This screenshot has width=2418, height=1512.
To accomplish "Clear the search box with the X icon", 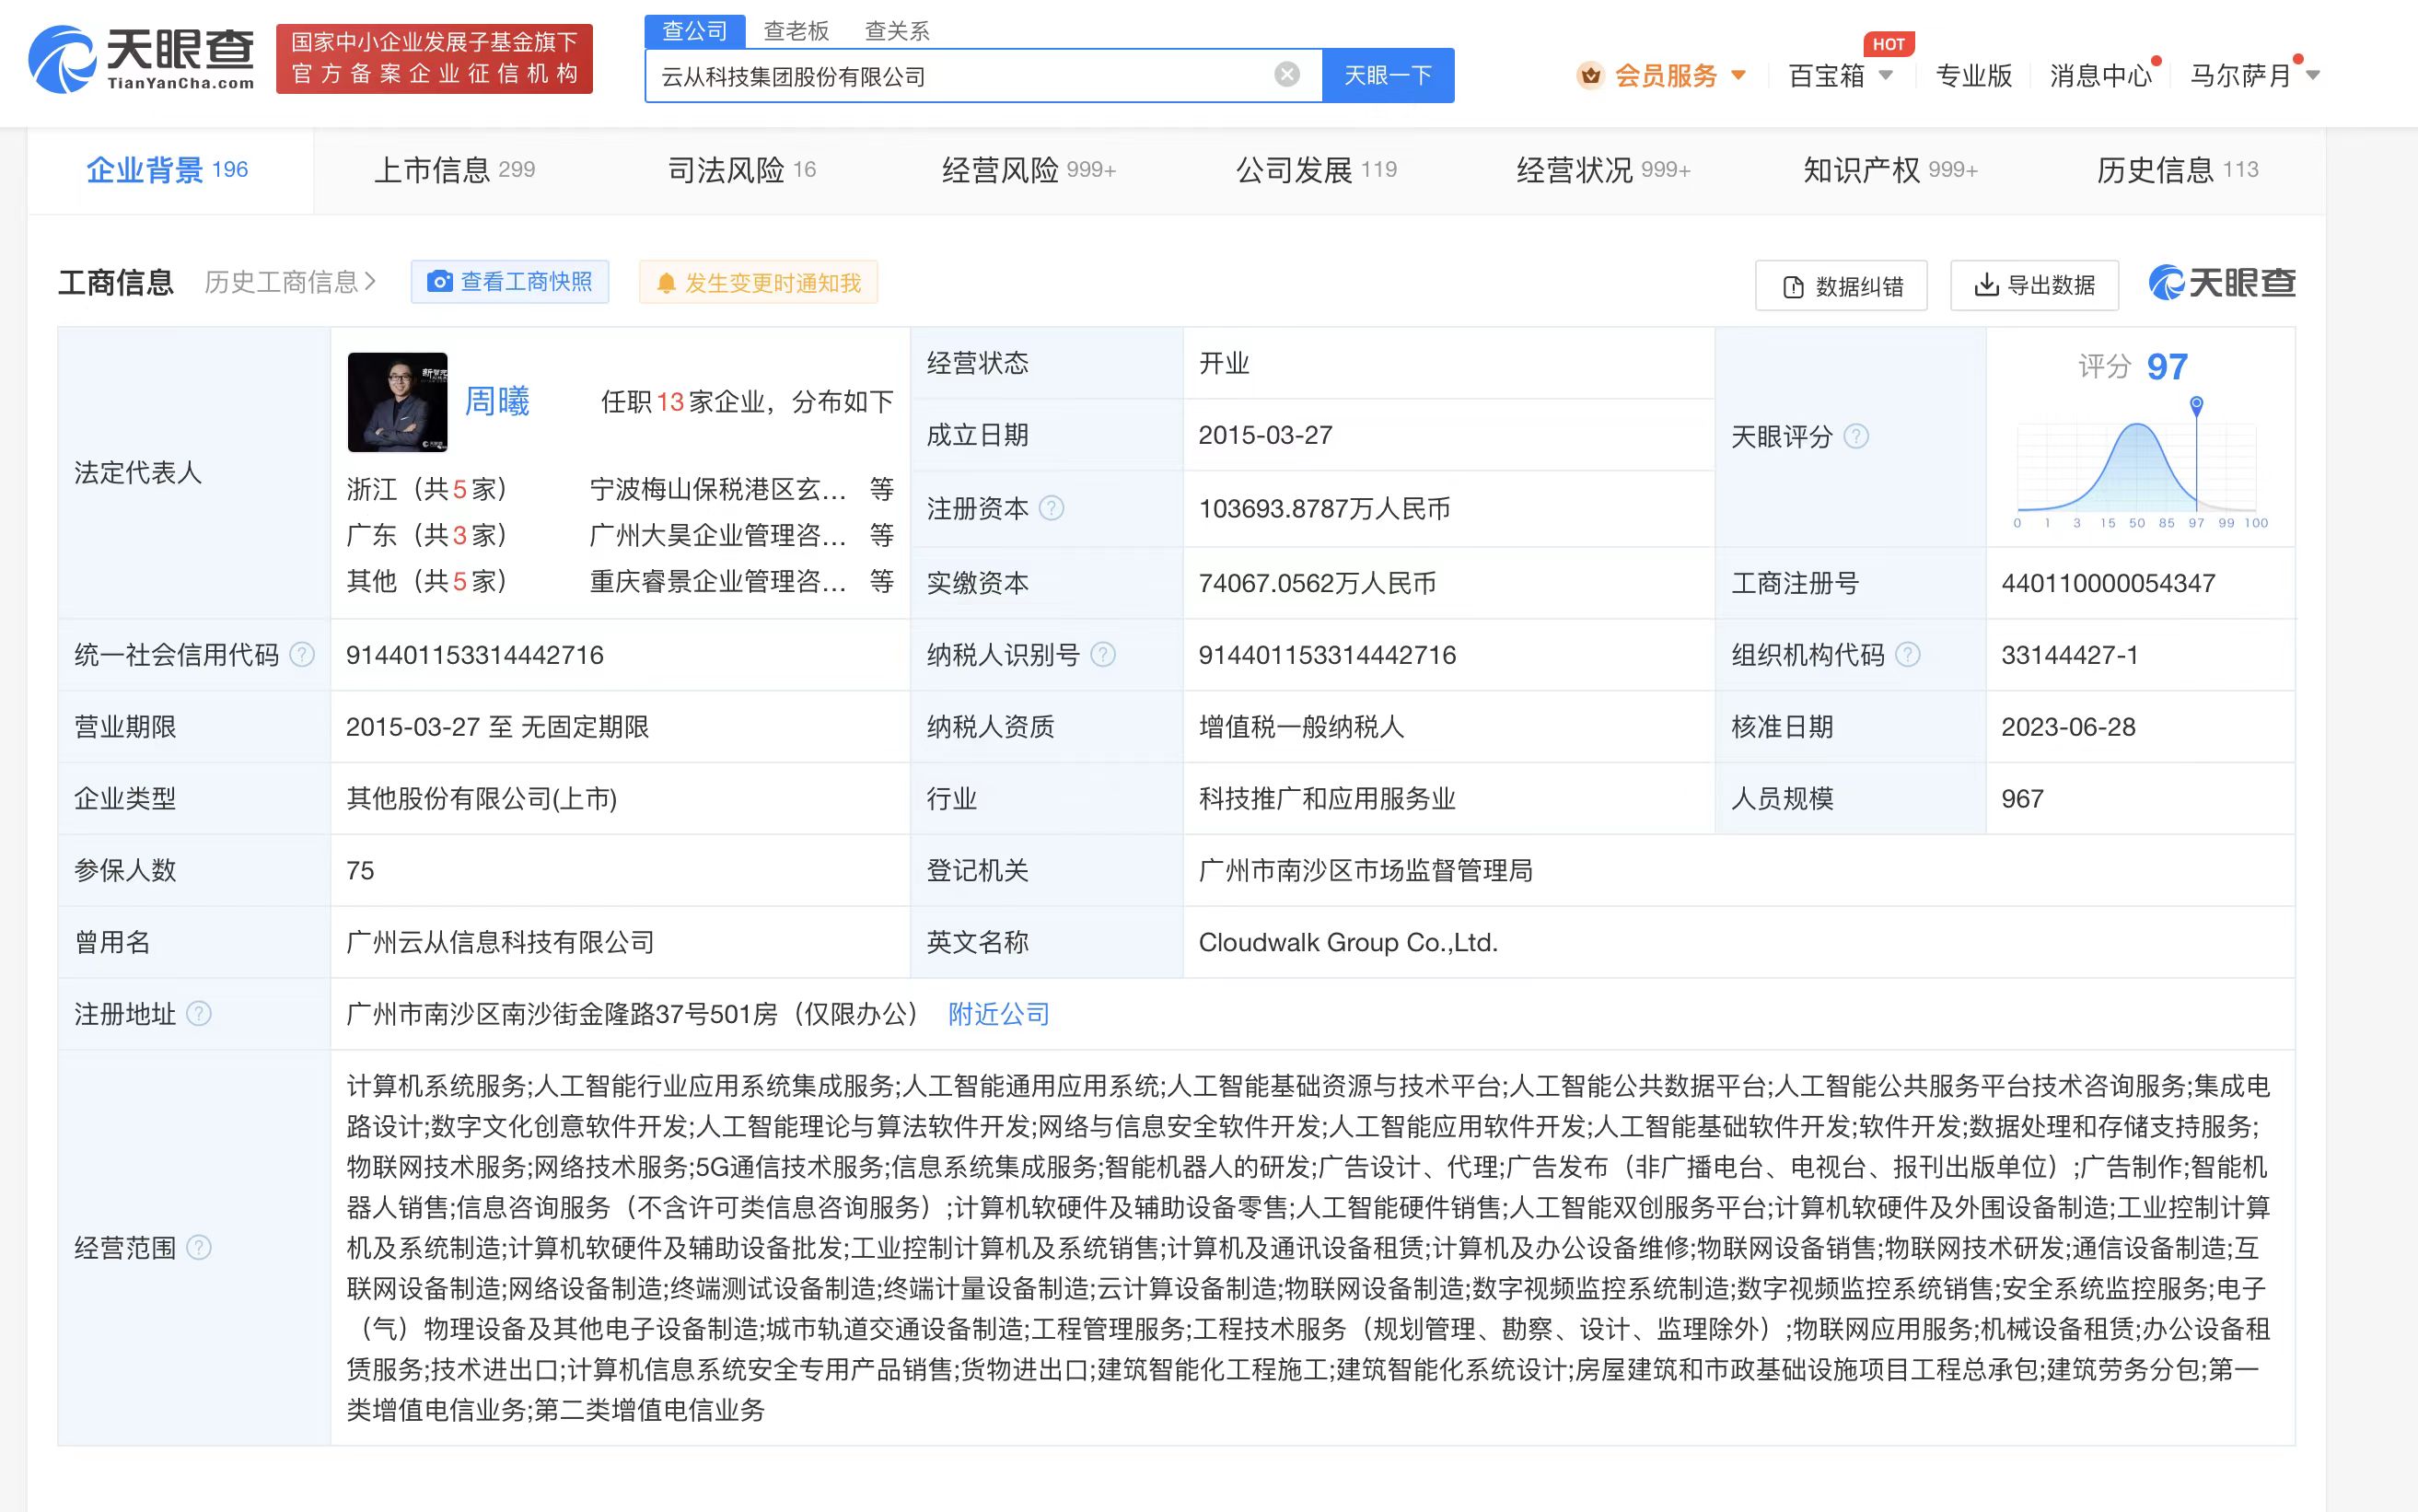I will pos(1287,75).
